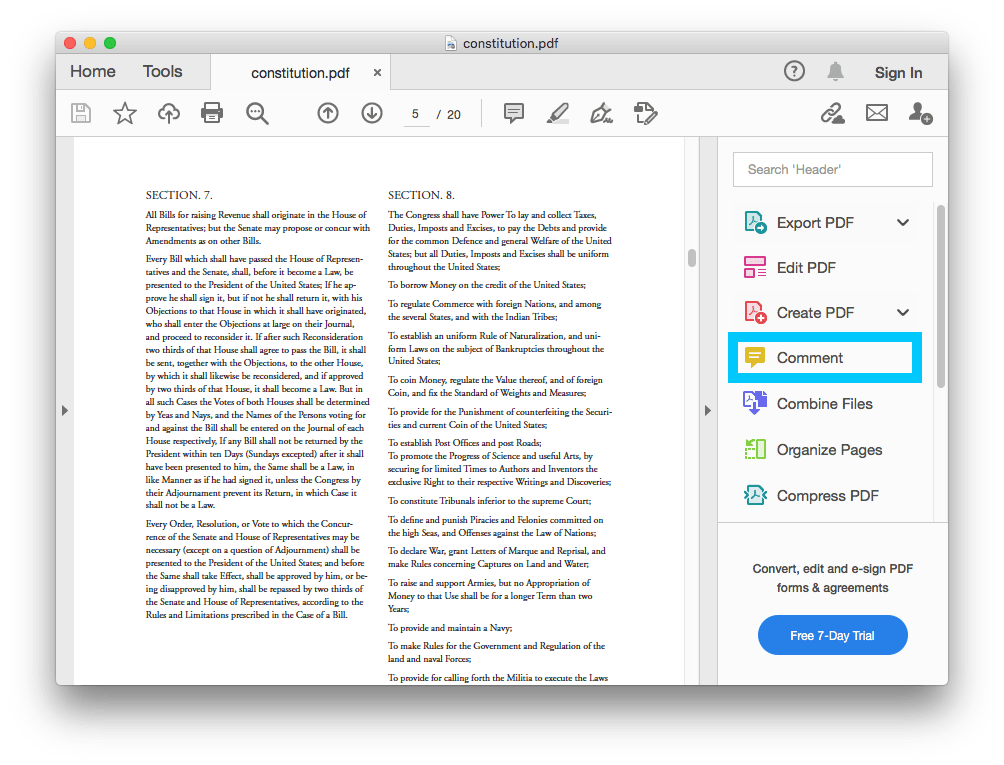Select the Highlight text tool
The height and width of the screenshot is (765, 1004).
point(557,113)
